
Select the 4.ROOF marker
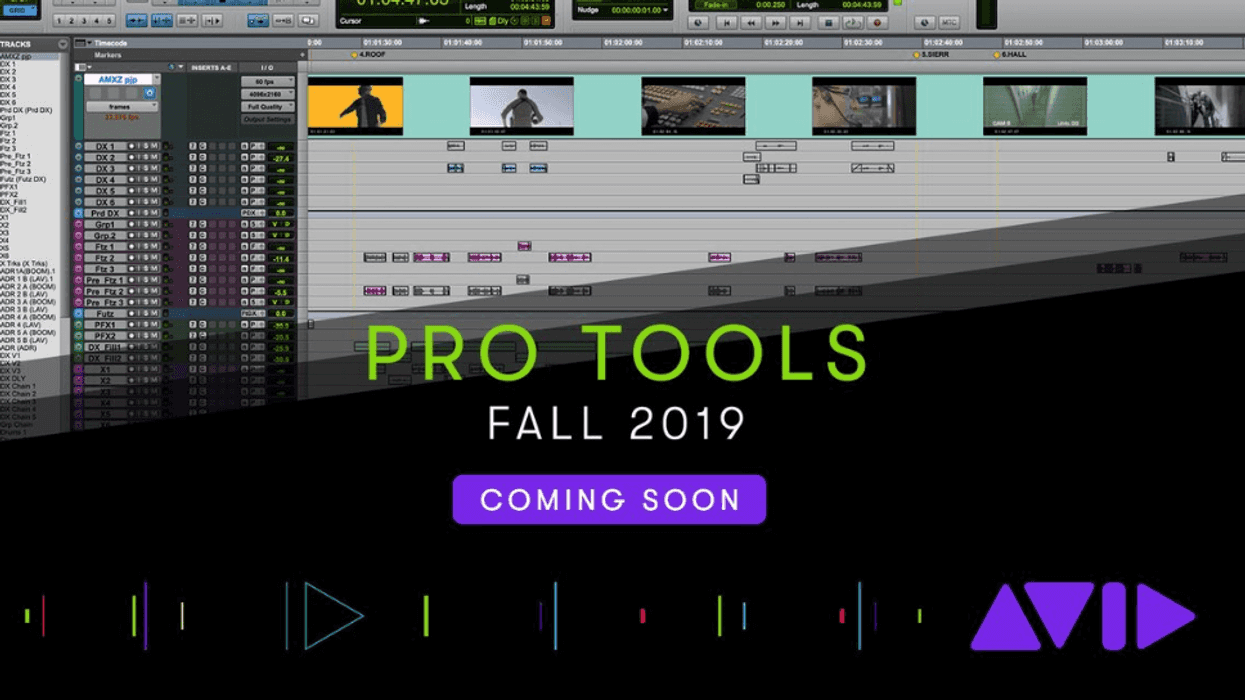coord(369,55)
